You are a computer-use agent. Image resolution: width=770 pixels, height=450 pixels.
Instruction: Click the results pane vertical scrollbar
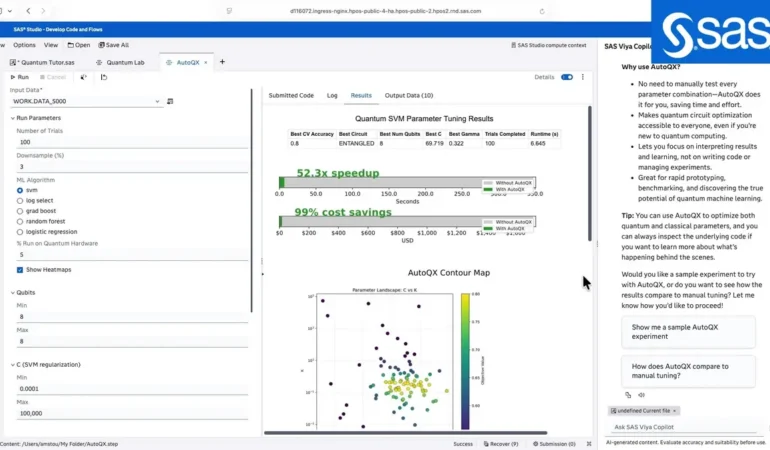click(590, 173)
